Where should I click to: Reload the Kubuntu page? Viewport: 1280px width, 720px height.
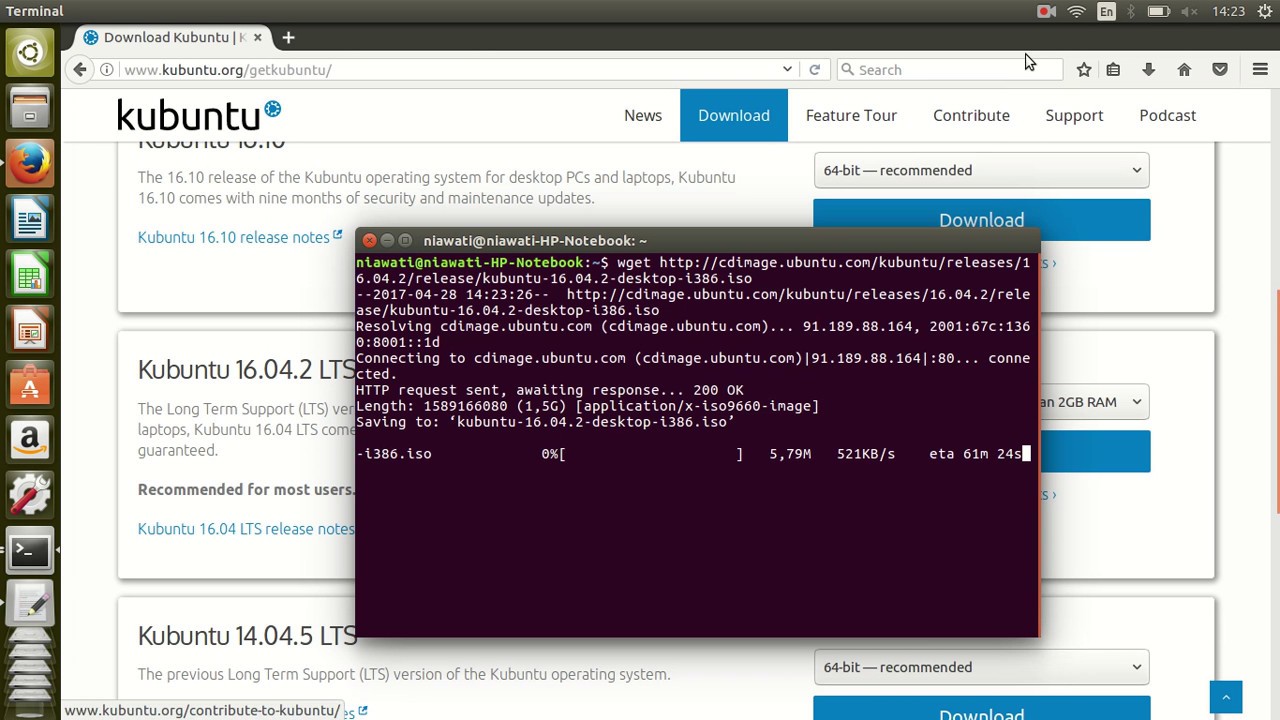pos(814,69)
